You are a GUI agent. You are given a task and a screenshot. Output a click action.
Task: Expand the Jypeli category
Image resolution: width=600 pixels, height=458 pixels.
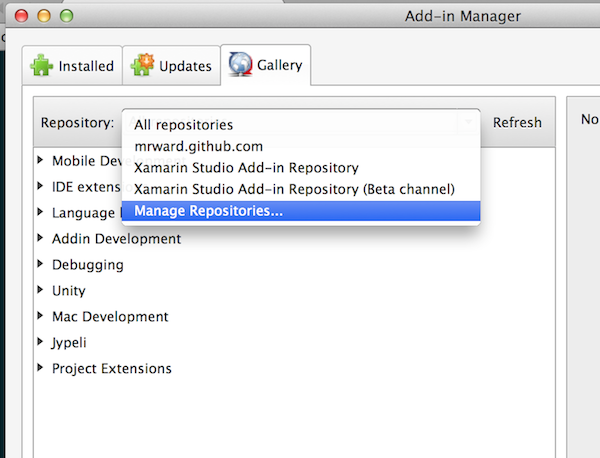40,341
